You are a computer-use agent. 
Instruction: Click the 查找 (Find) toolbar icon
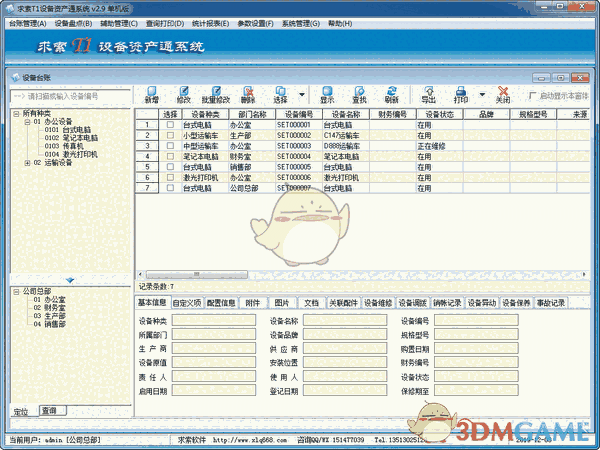[x=359, y=95]
